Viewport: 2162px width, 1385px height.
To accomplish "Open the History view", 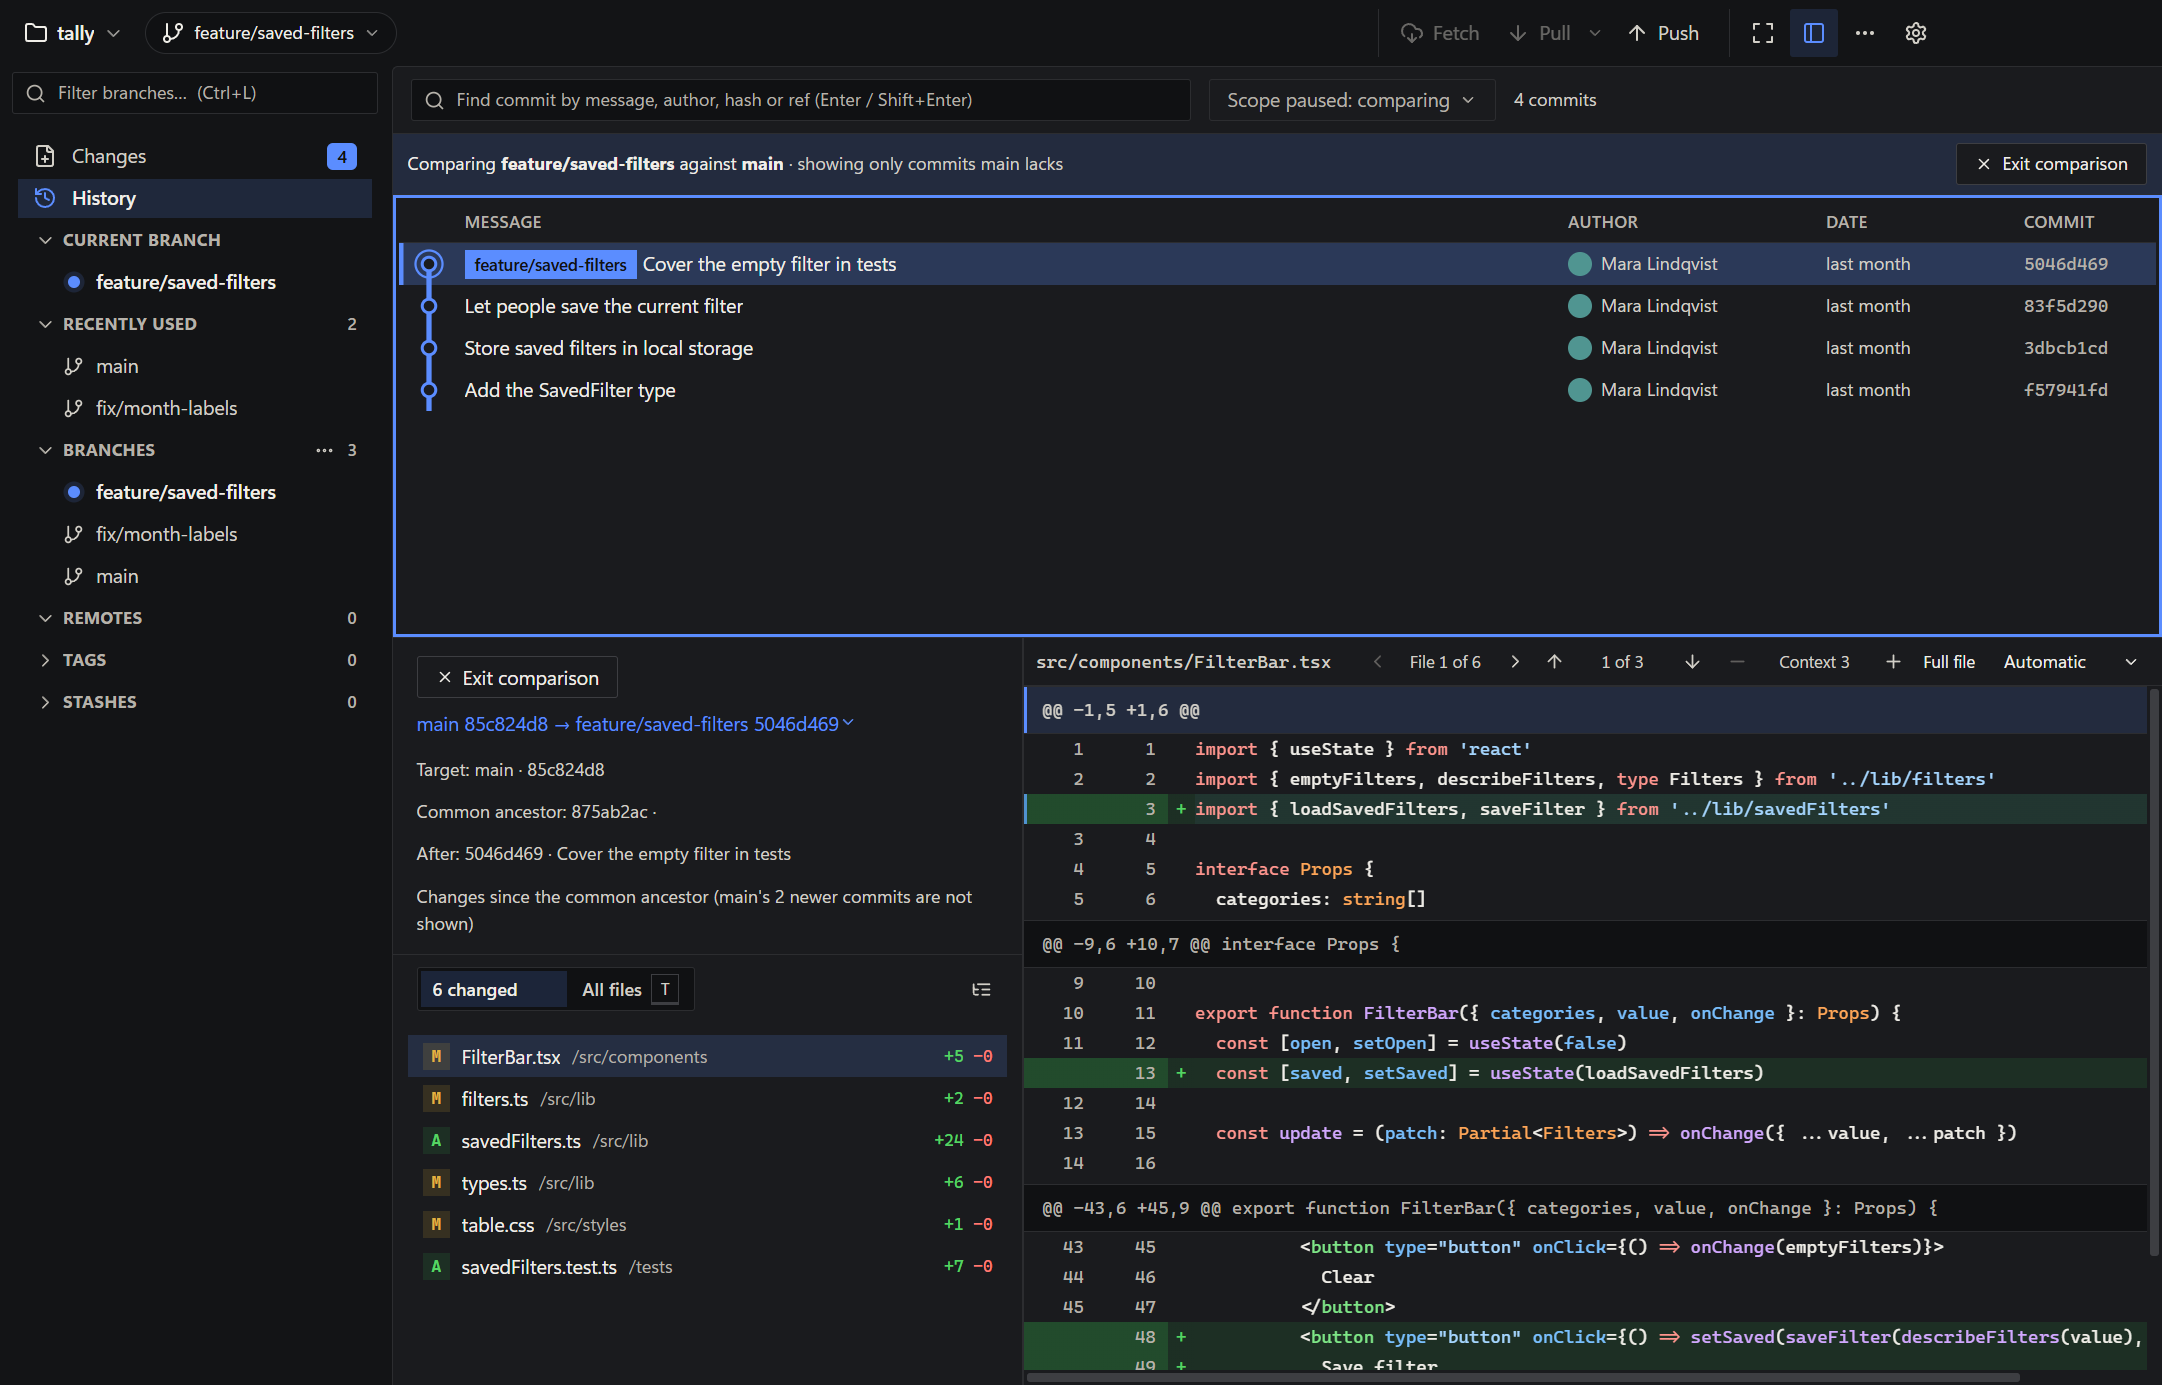I will point(195,198).
